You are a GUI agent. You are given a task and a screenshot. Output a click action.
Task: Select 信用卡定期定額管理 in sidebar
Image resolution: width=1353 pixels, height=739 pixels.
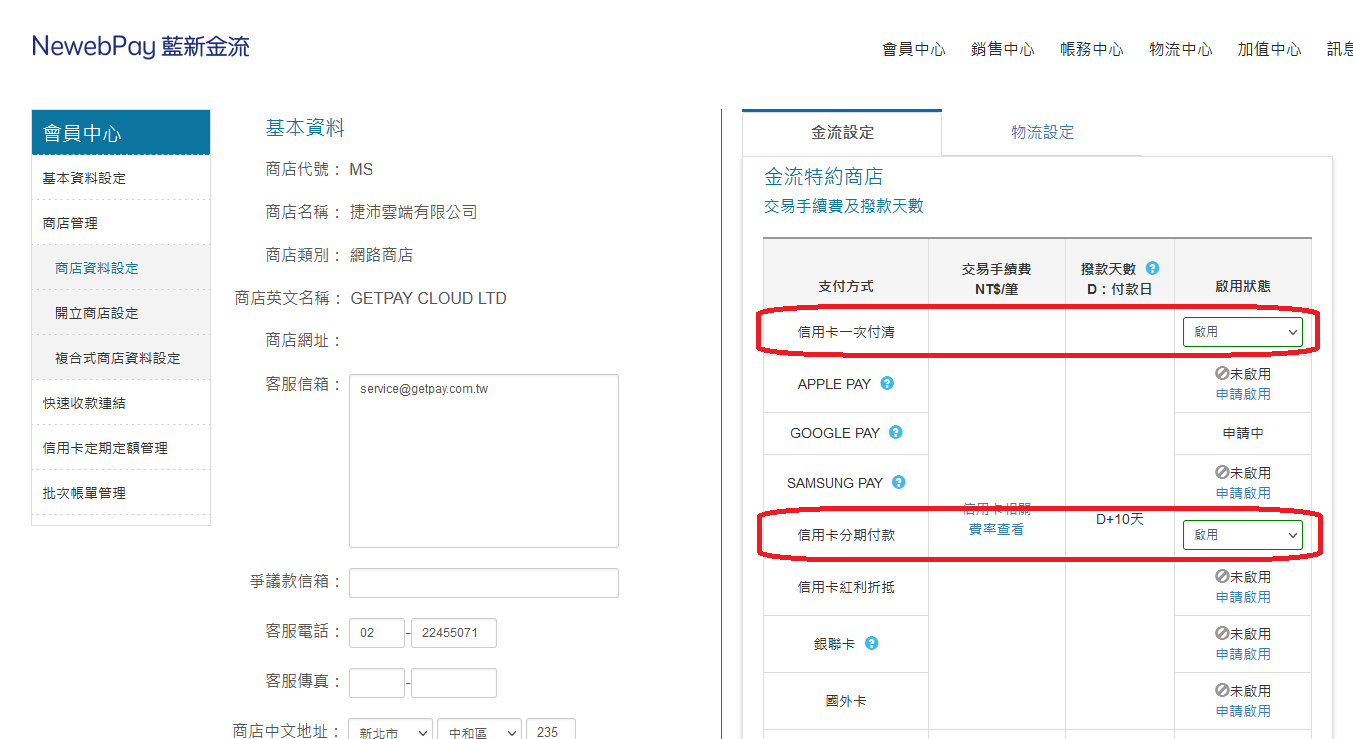point(121,448)
